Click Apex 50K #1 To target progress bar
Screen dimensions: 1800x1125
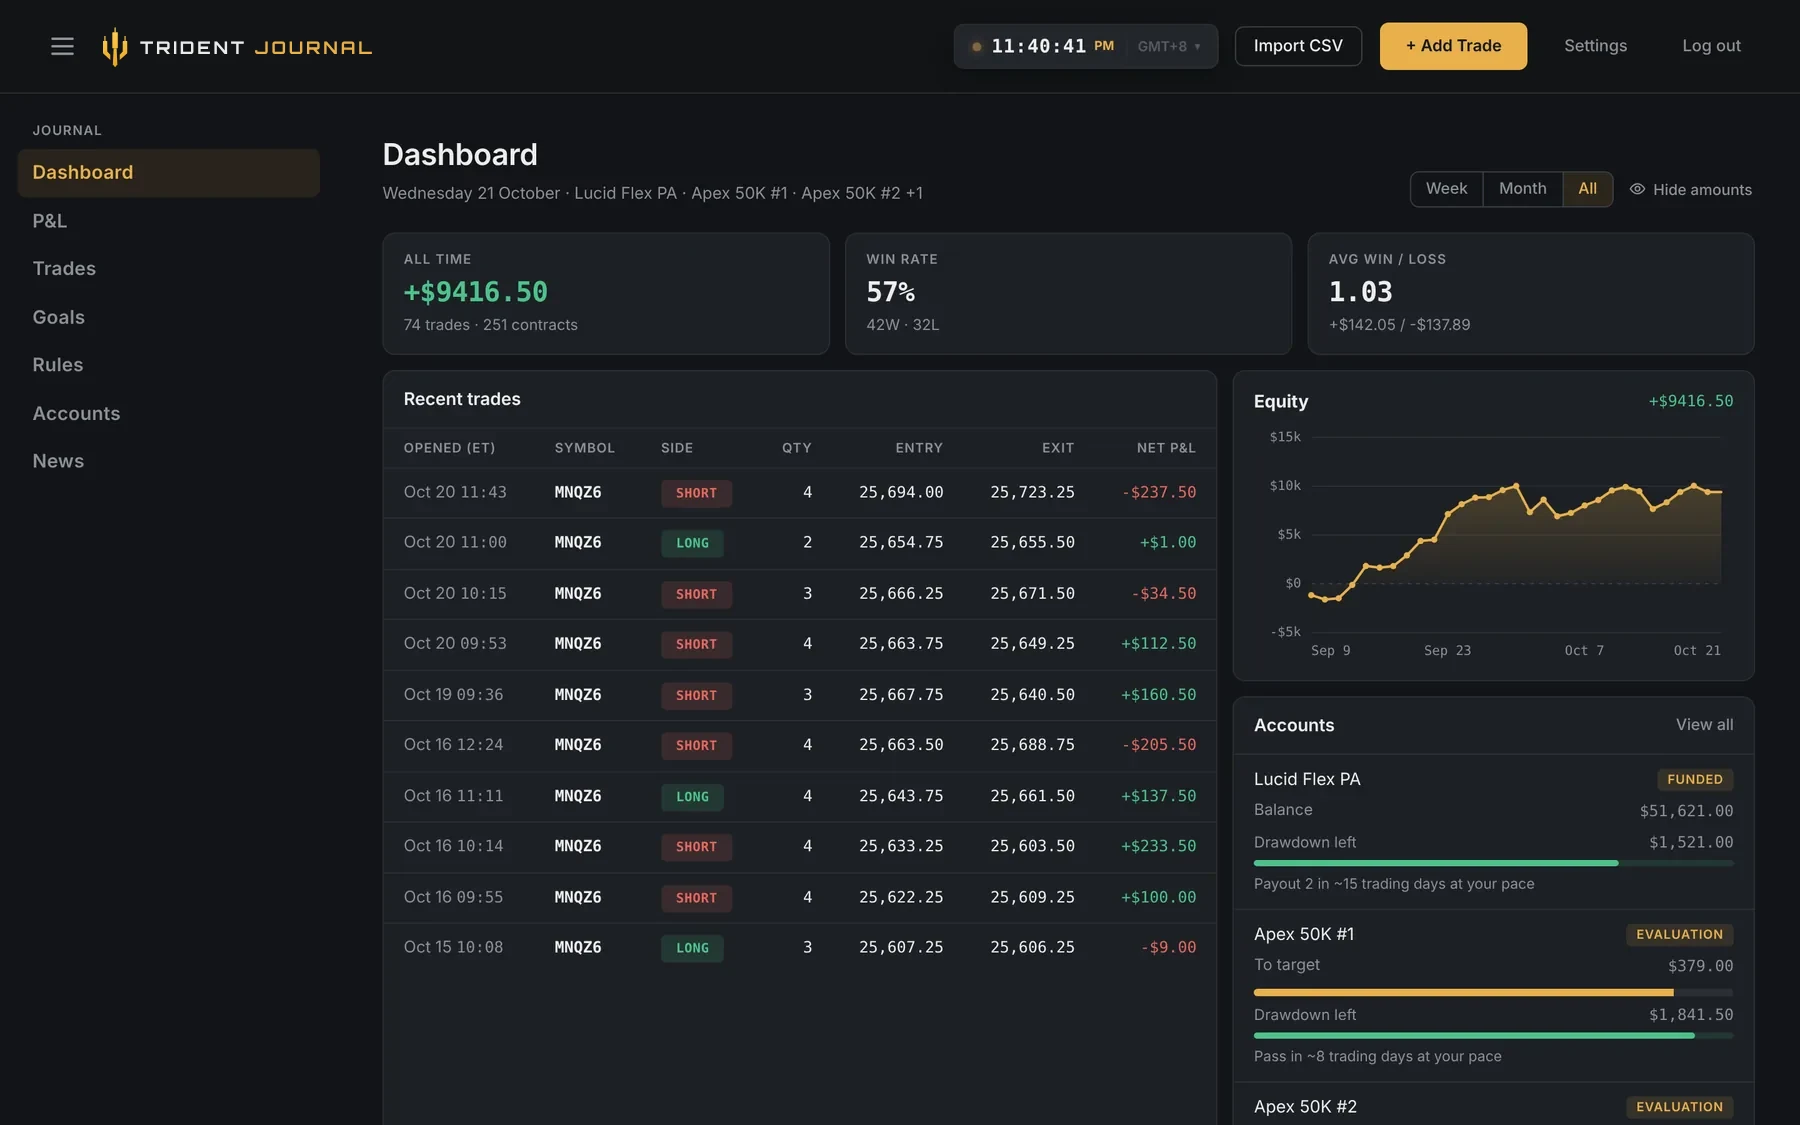[x=1493, y=992]
